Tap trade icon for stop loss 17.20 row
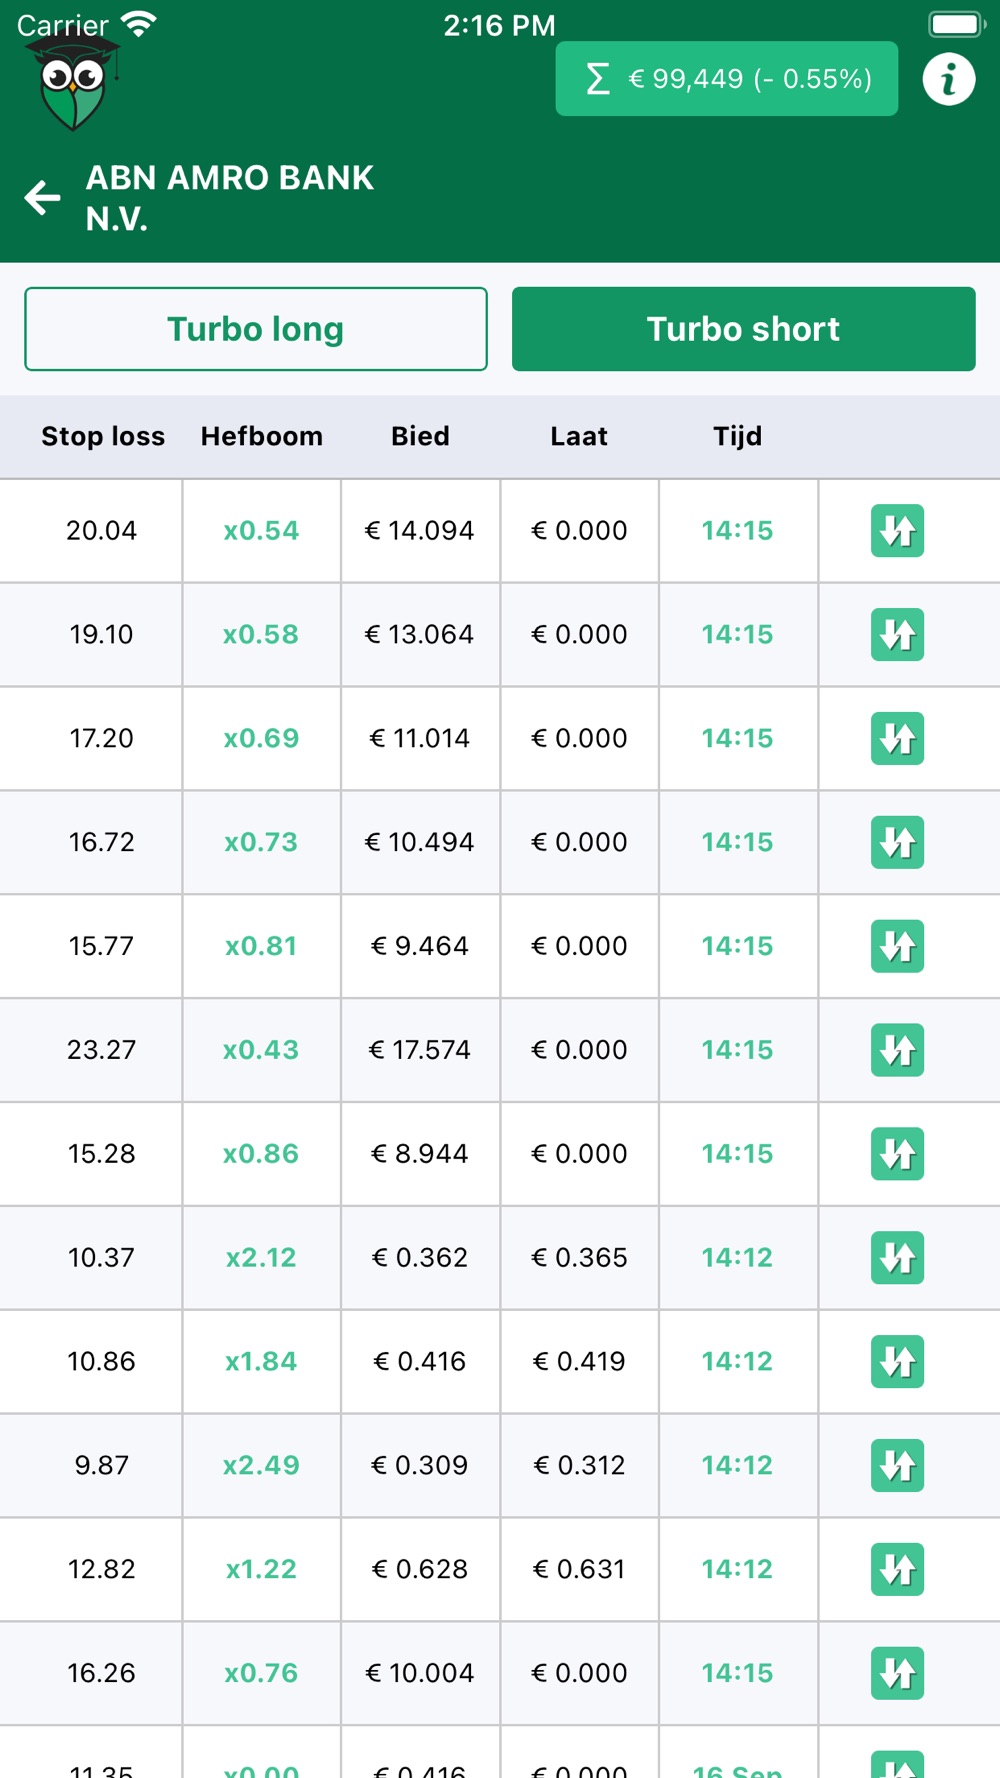Screen dimensions: 1000x1778 [x=897, y=739]
